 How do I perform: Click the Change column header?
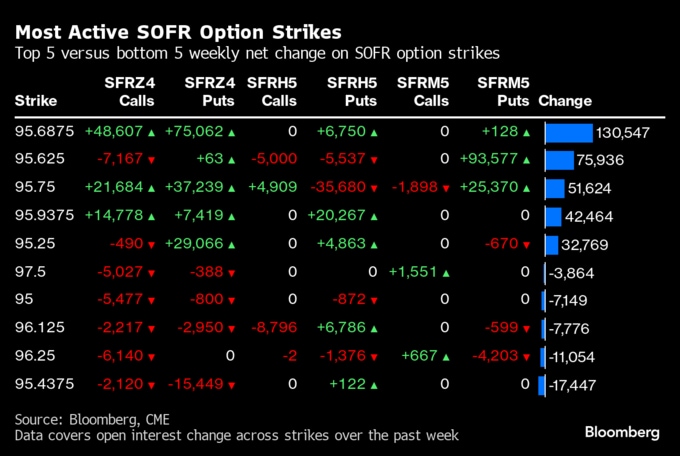point(565,101)
